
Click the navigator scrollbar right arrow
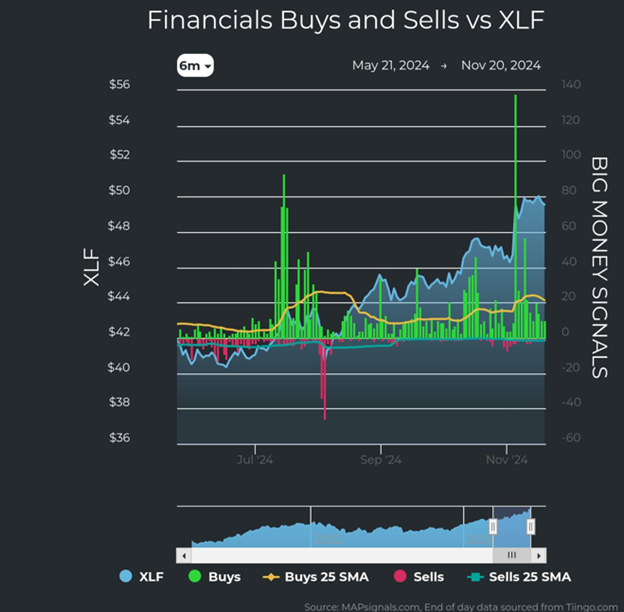pos(541,554)
